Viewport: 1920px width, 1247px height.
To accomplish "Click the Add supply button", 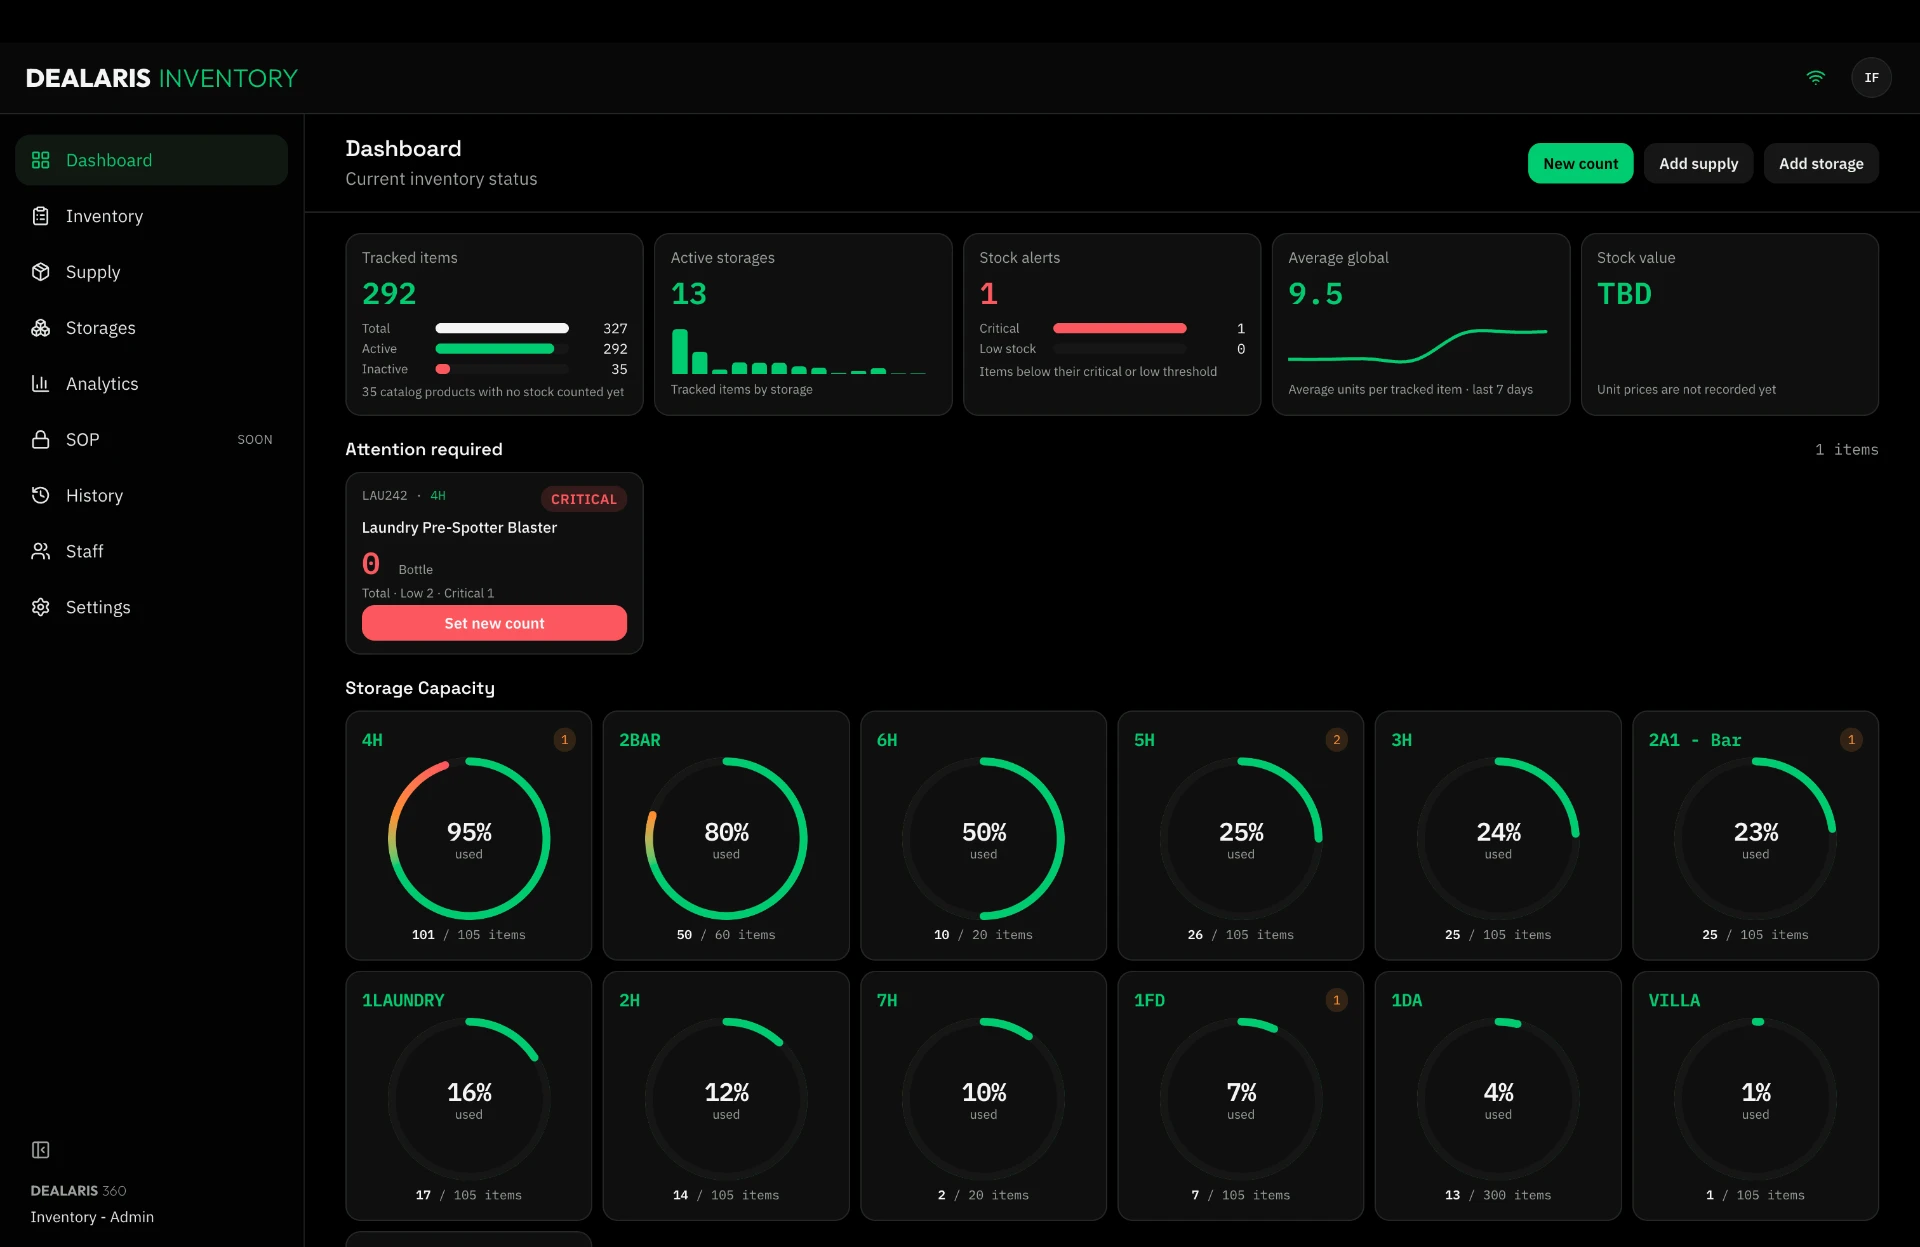I will (x=1698, y=163).
